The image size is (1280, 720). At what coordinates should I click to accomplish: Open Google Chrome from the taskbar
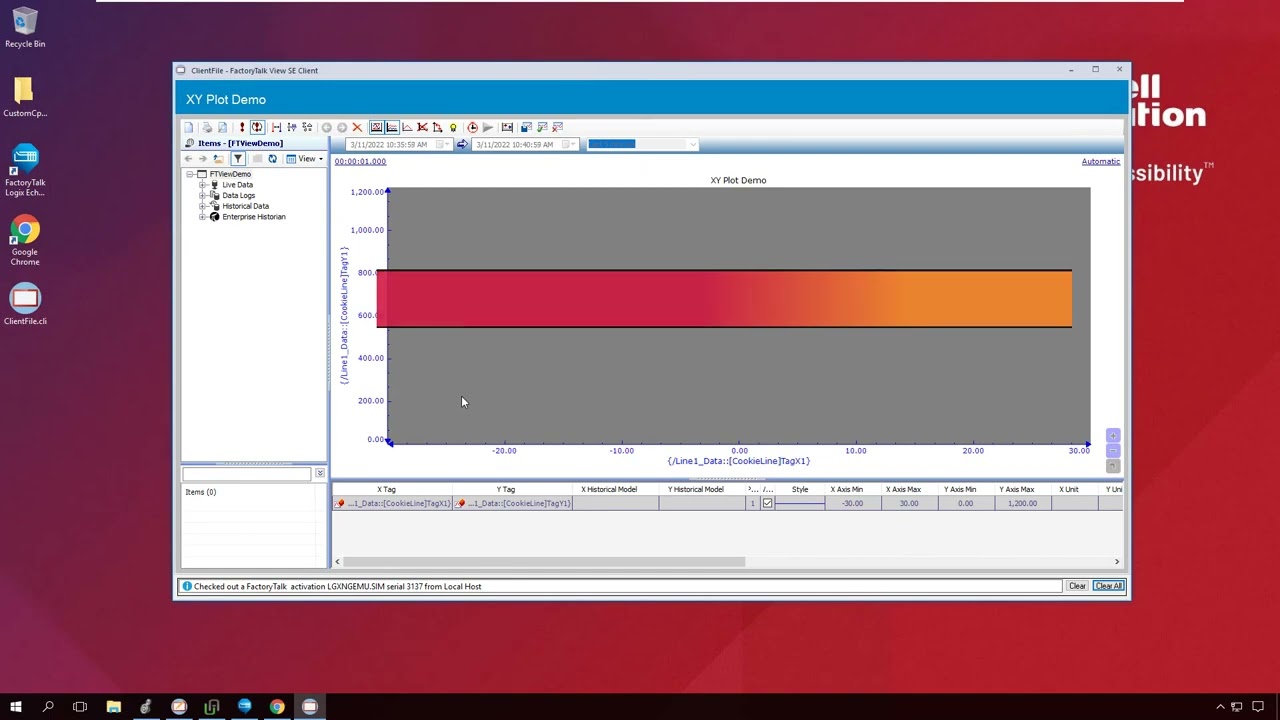(x=277, y=707)
